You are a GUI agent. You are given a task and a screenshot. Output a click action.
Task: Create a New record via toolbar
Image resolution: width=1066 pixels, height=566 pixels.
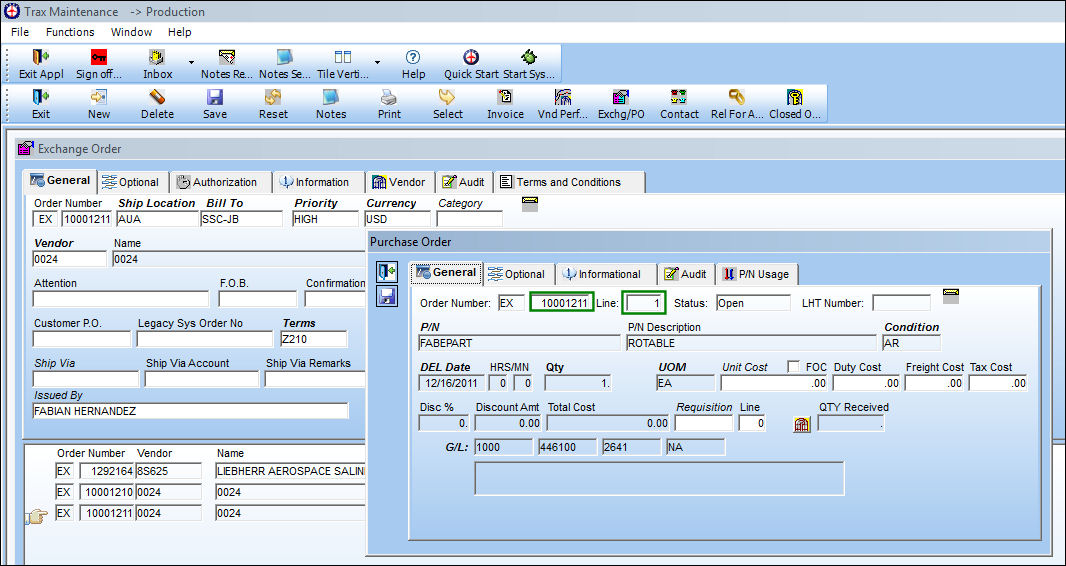click(x=99, y=104)
